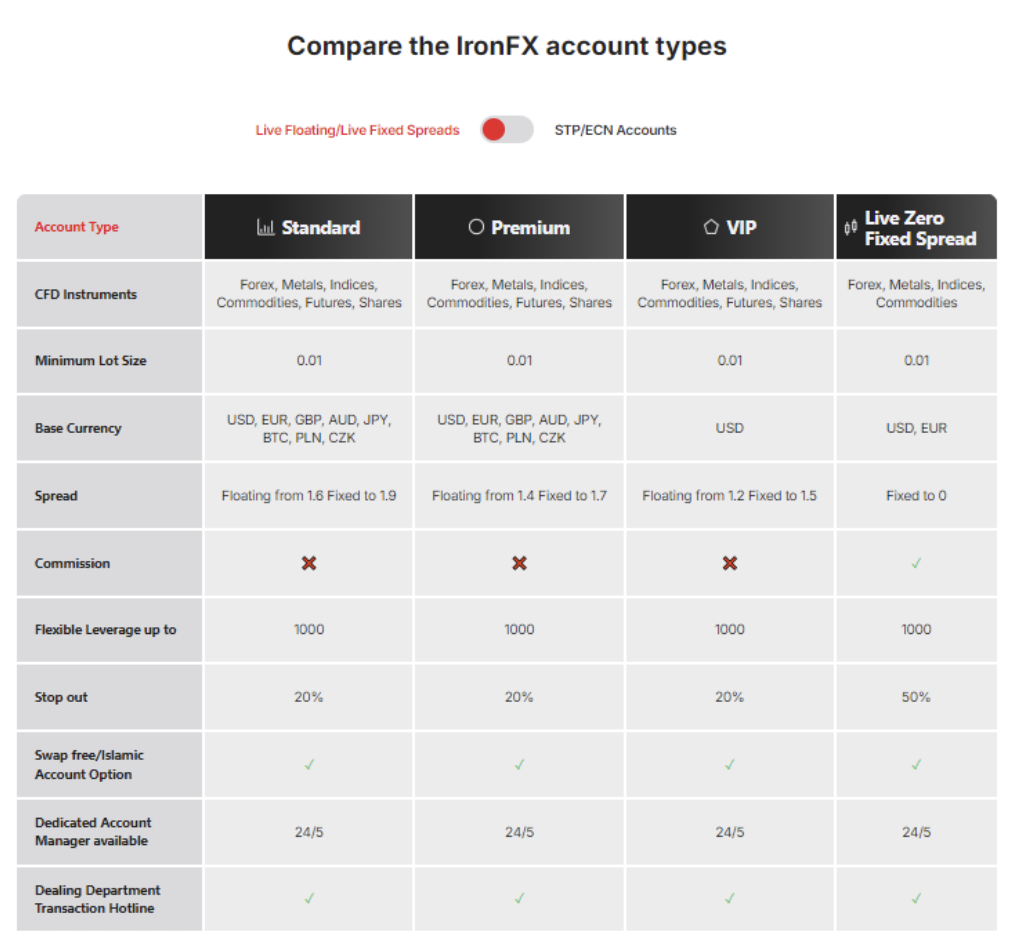Click VIP Dealing Department Hotline checkmark
The image size is (1014, 944).
click(730, 899)
